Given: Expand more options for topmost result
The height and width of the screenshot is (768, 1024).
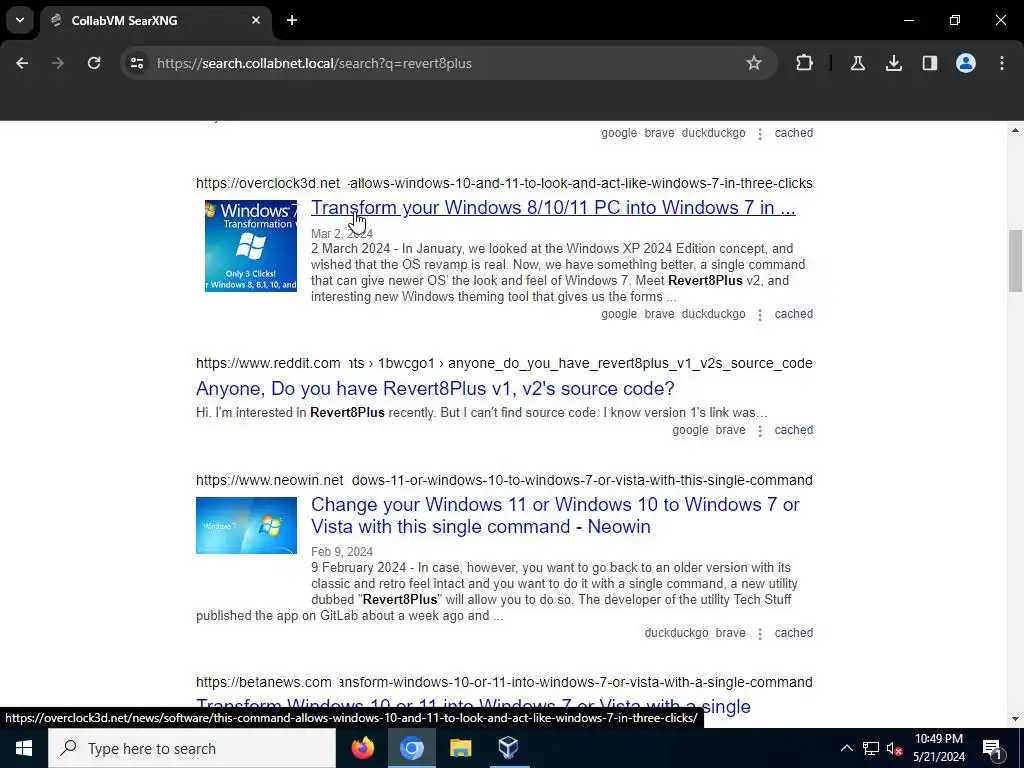Looking at the screenshot, I should click(x=760, y=134).
